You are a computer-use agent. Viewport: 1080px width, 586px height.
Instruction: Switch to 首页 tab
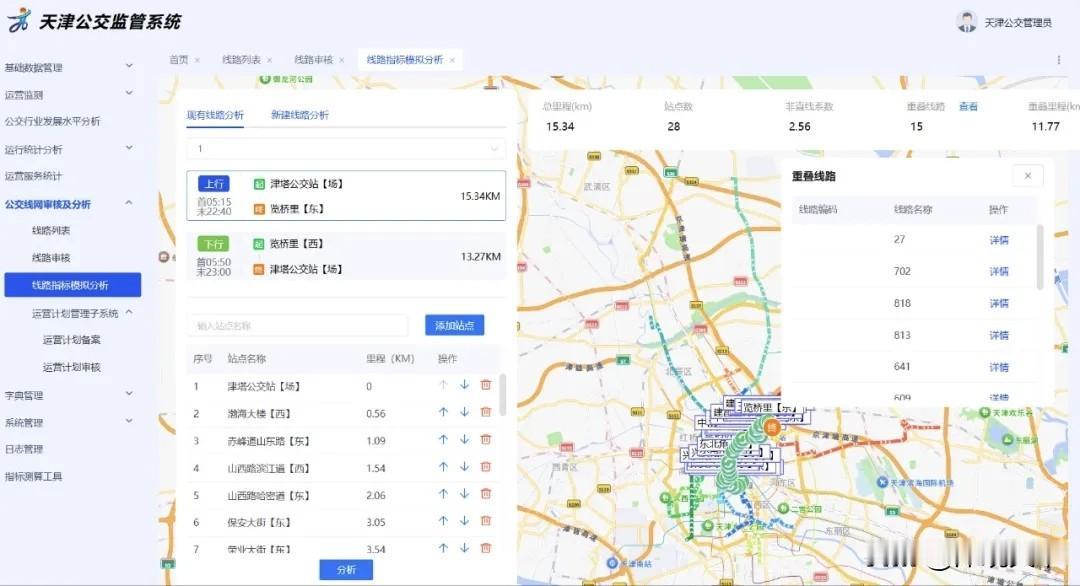tap(178, 60)
